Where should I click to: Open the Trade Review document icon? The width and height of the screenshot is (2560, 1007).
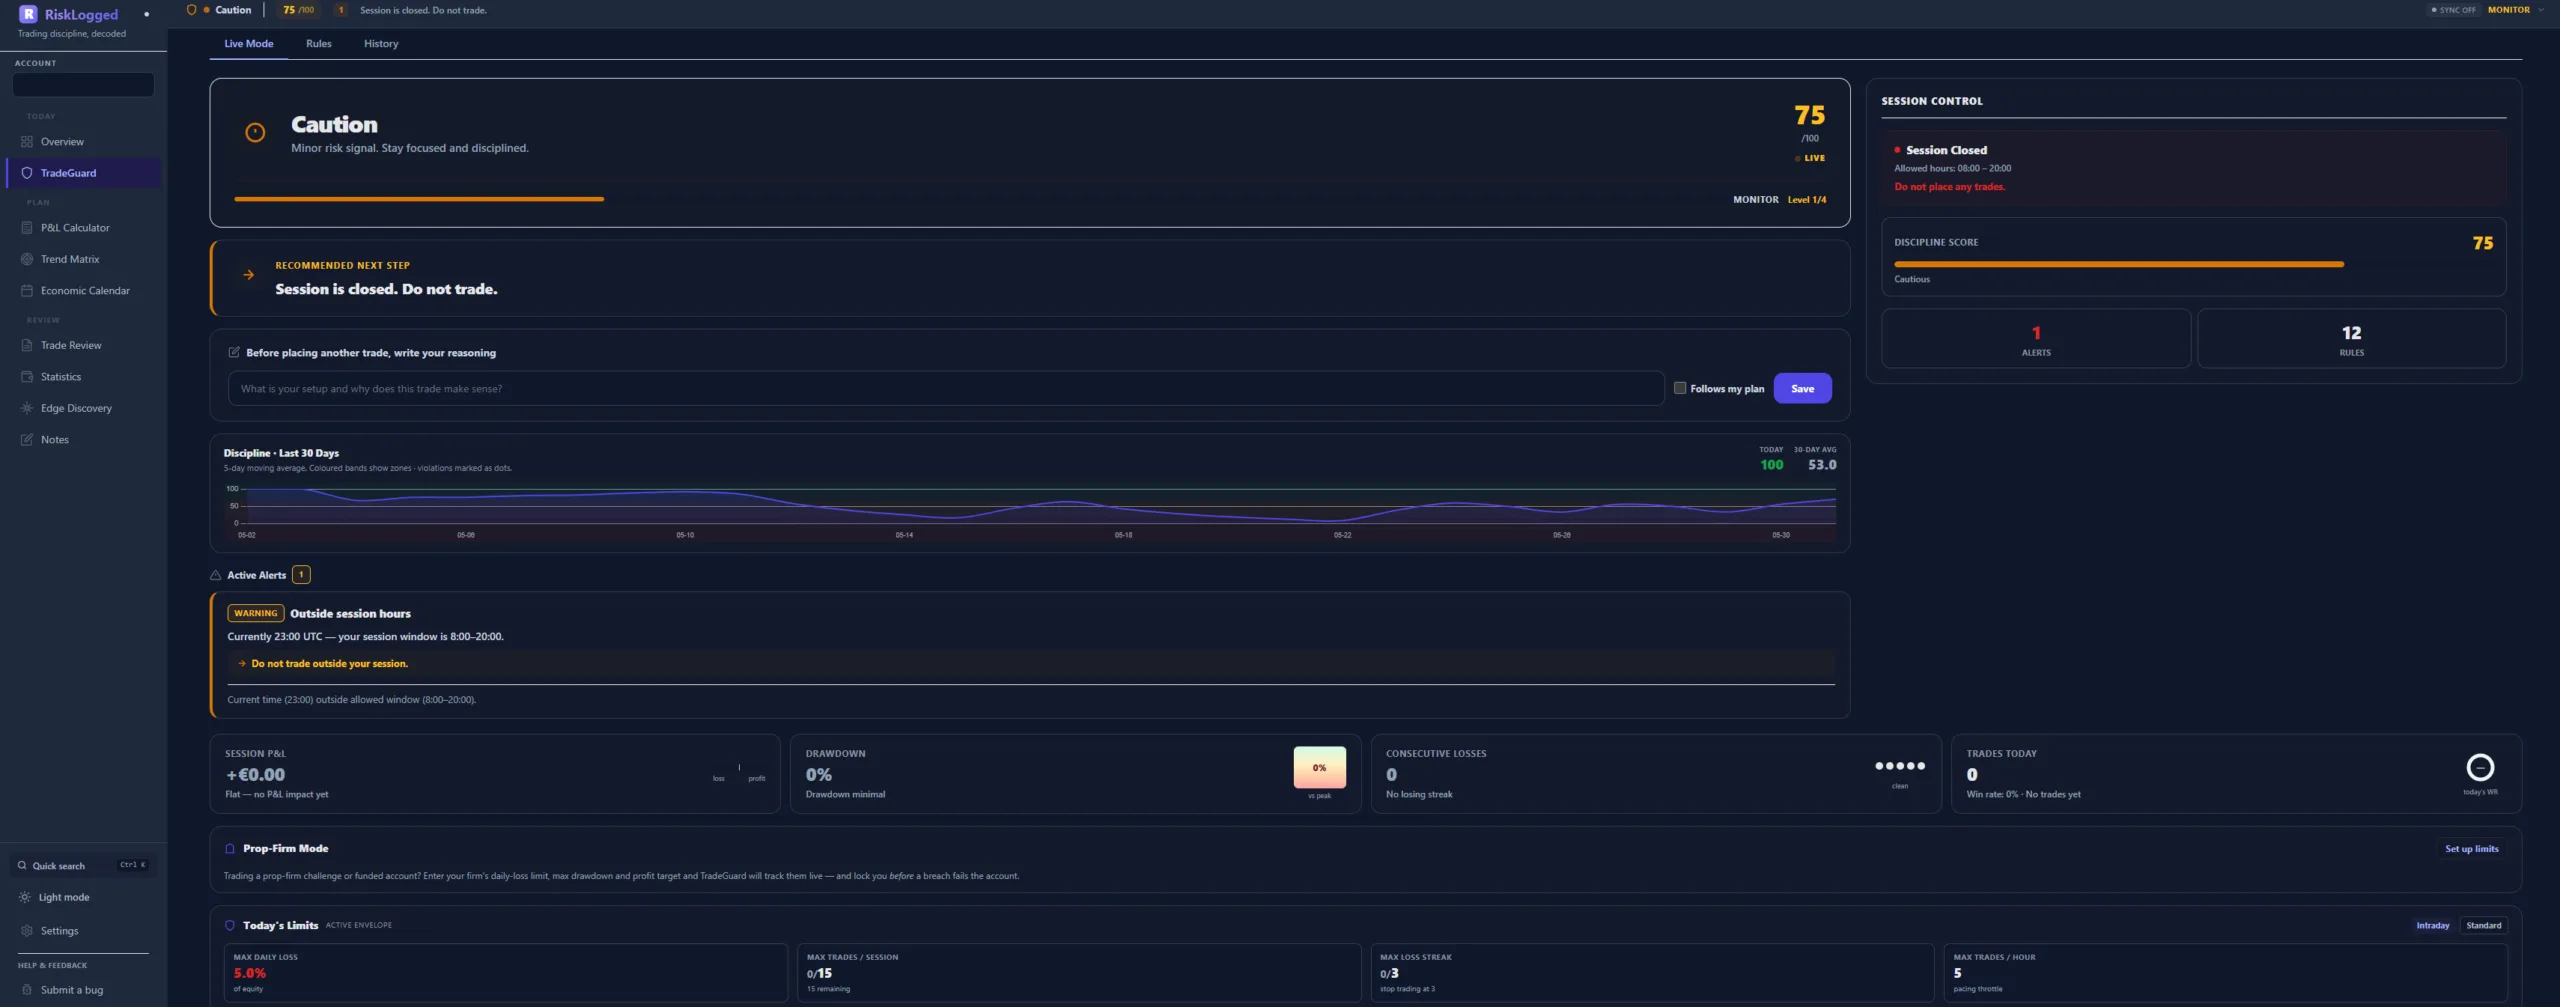click(x=27, y=346)
